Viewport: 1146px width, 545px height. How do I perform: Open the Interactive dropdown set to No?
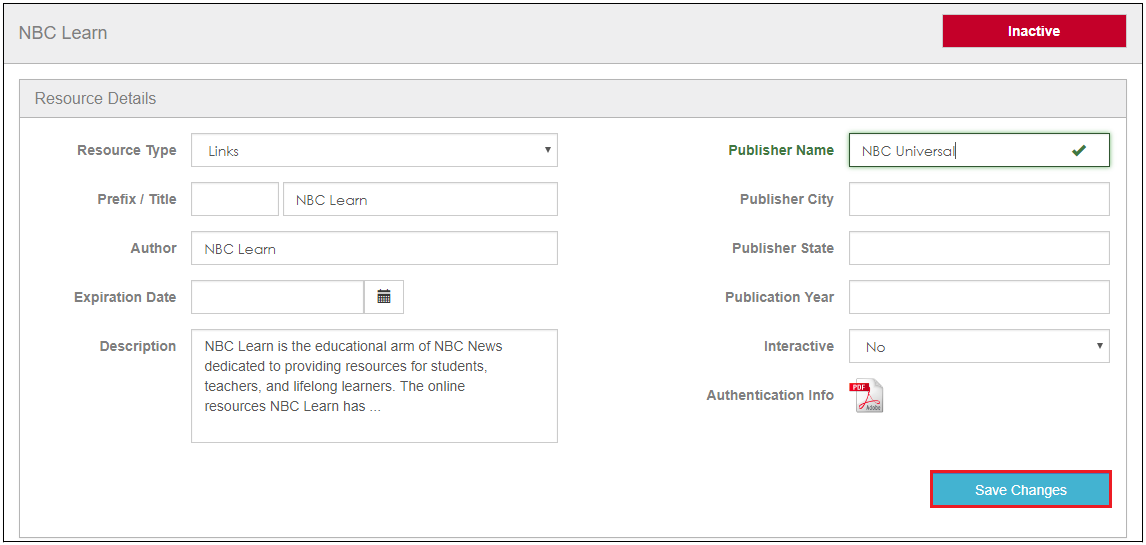click(x=979, y=346)
